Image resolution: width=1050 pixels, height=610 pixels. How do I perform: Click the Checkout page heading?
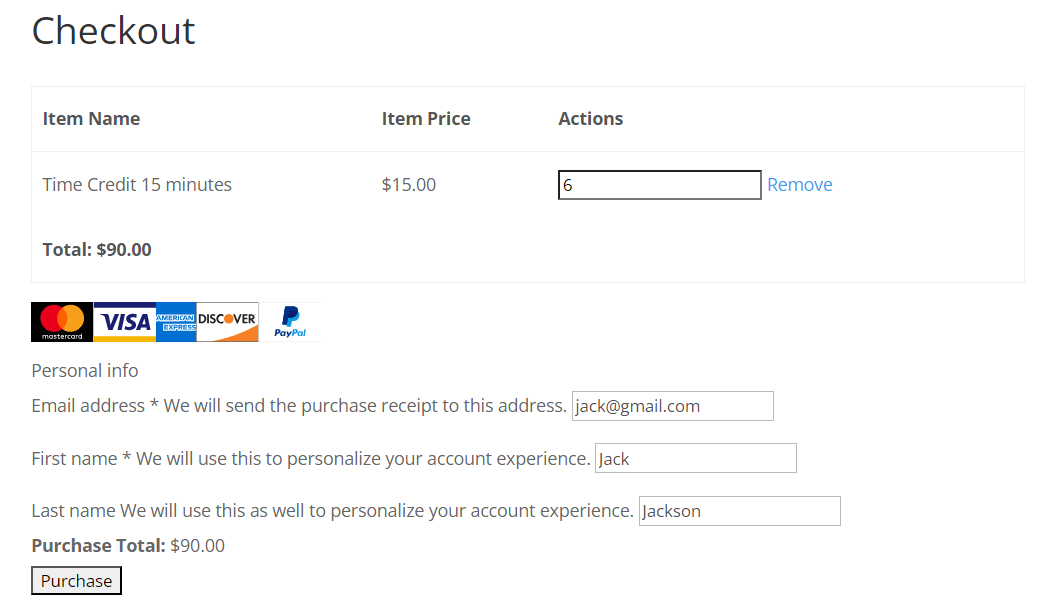coord(113,31)
